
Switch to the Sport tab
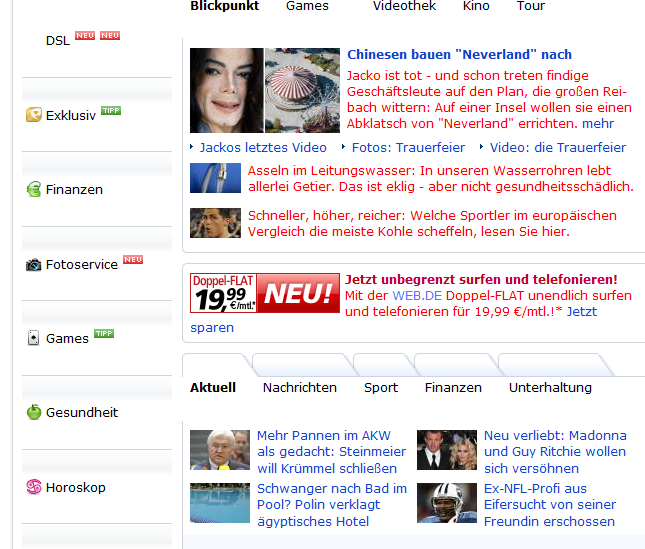coord(381,387)
